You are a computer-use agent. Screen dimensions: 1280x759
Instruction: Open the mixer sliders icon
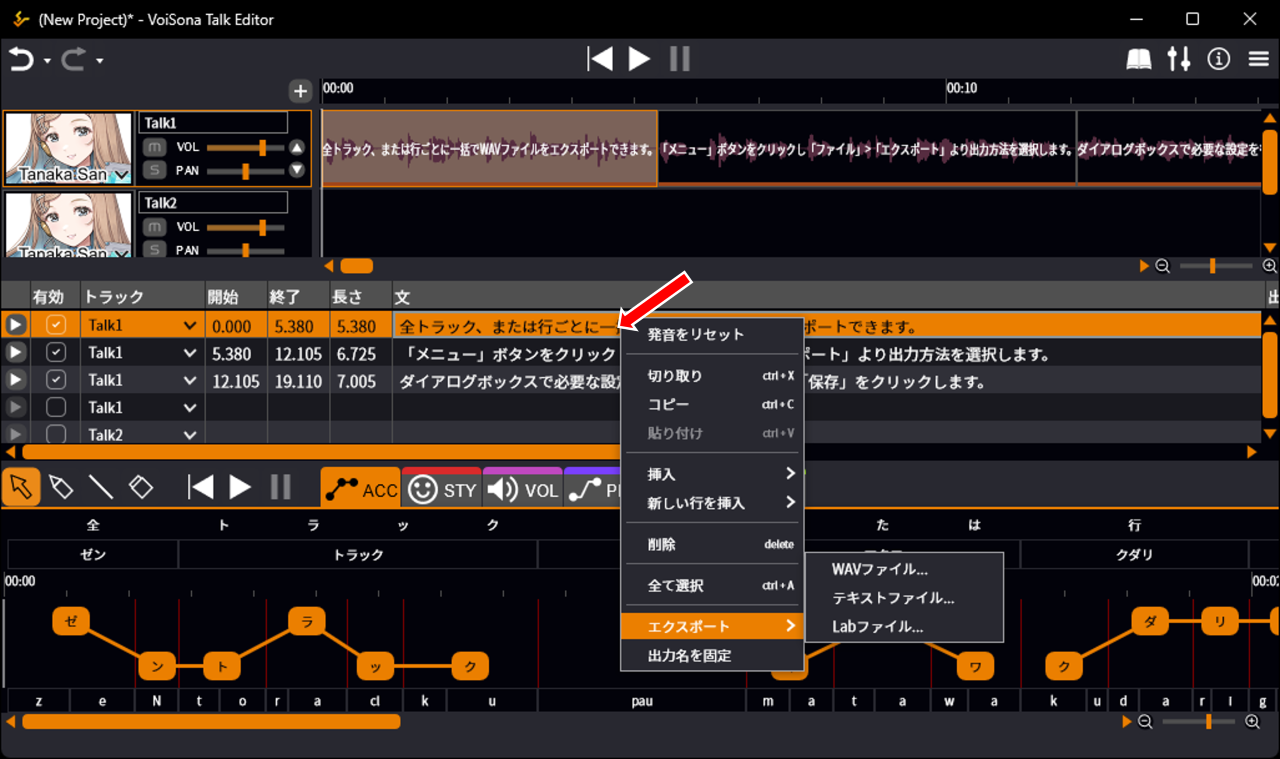click(1179, 60)
